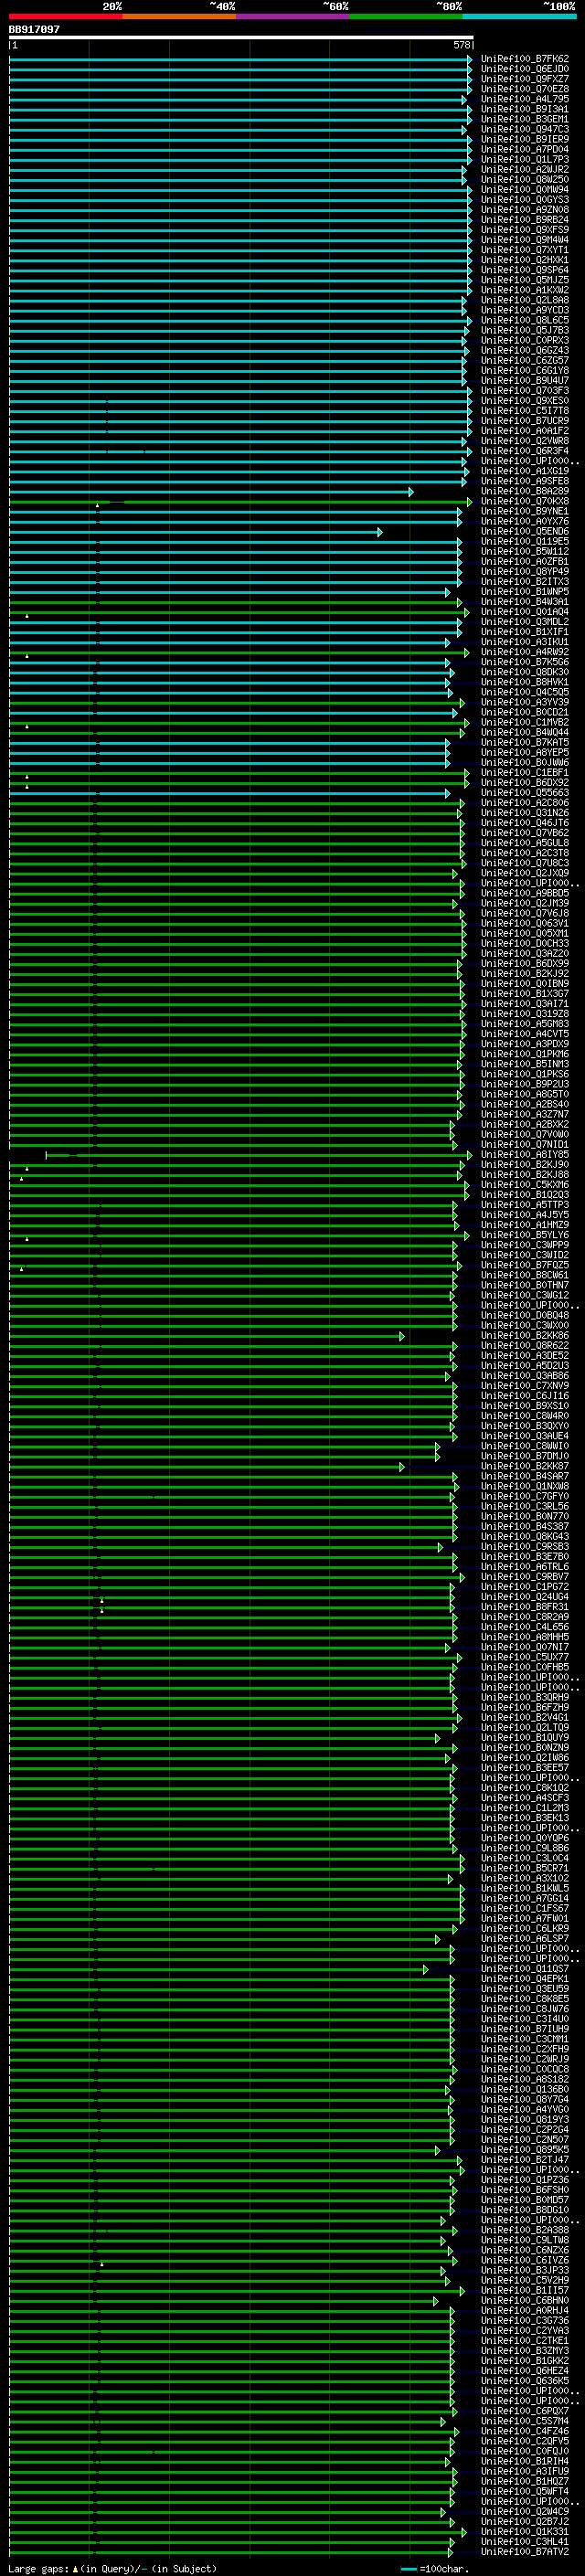The height and width of the screenshot is (2576, 585).
Task: Choose the UniRef100_Q7XYT1 hit name
Action: 525,250
